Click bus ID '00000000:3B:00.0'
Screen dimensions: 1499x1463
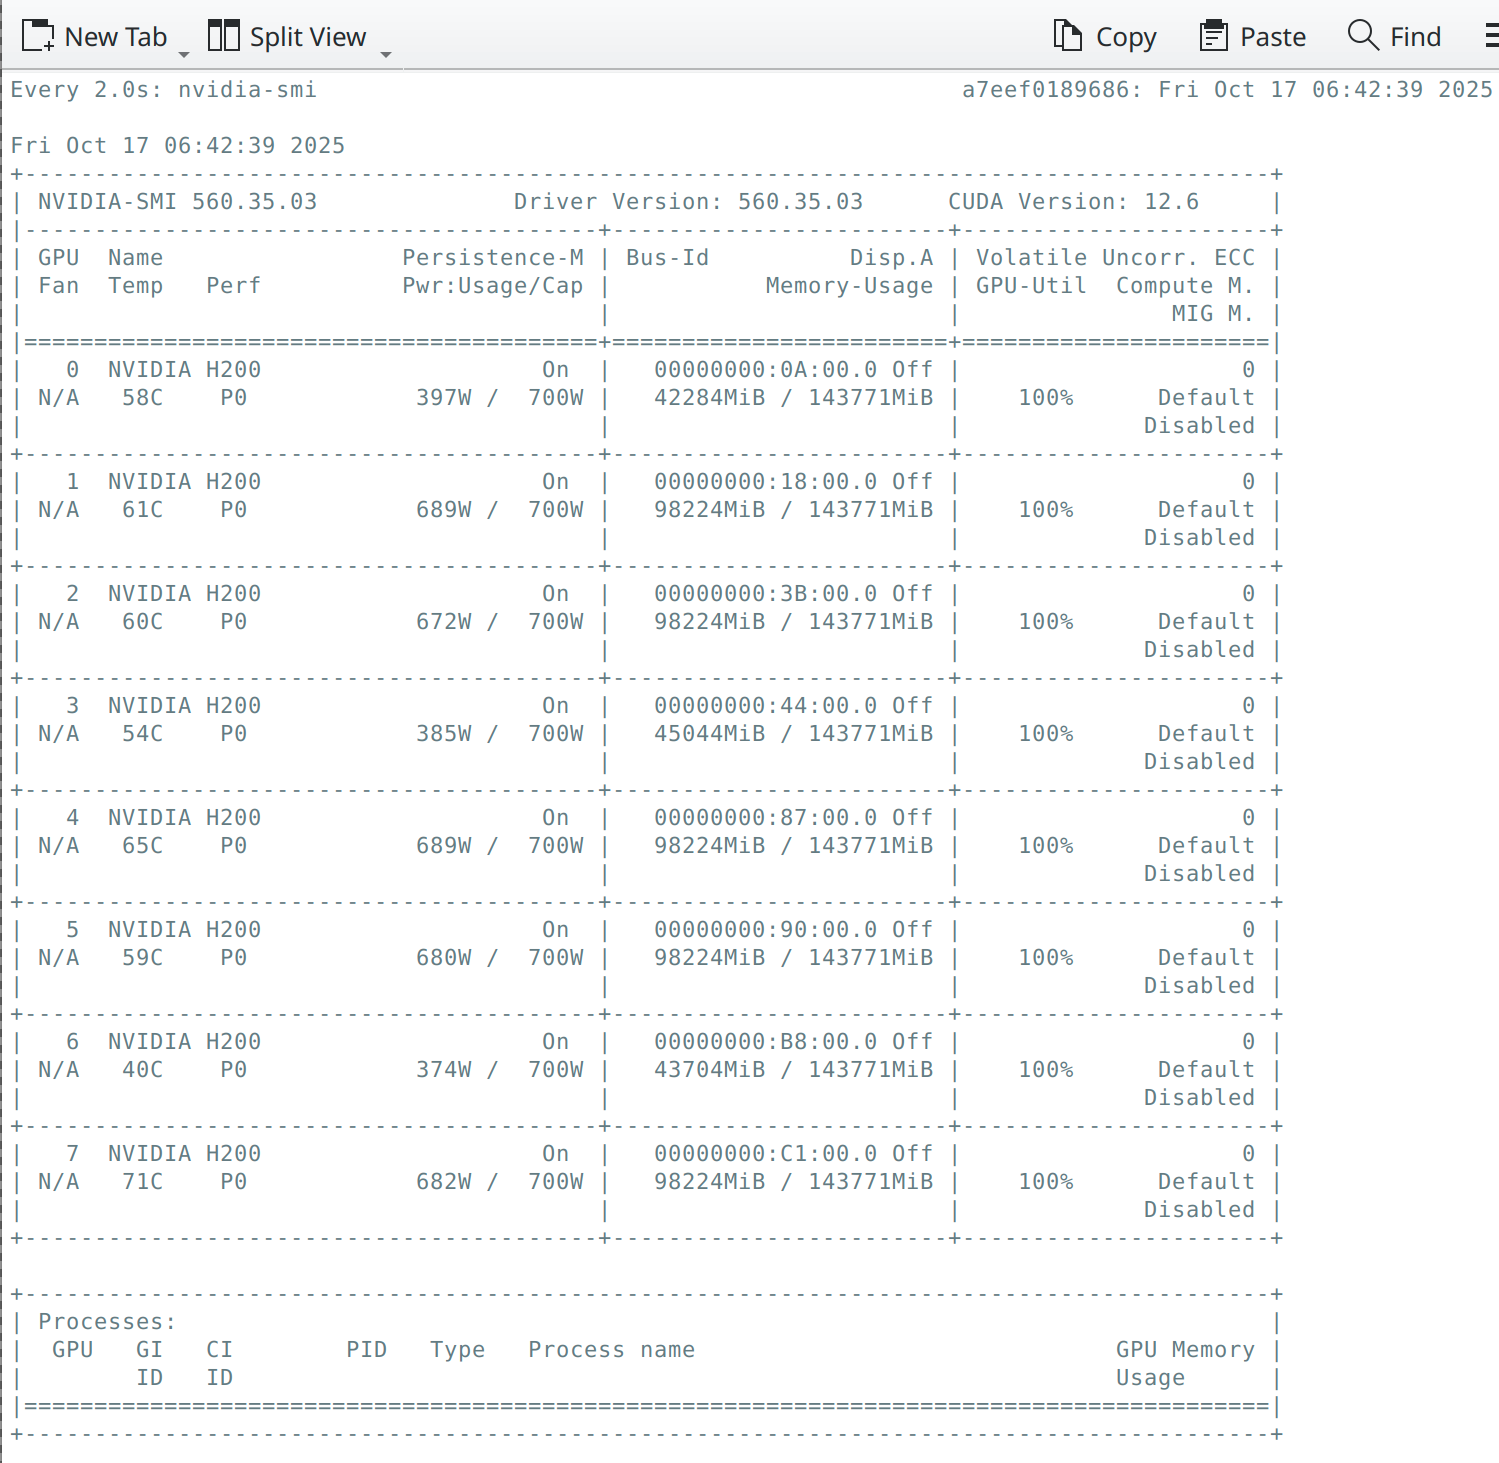[x=766, y=594]
